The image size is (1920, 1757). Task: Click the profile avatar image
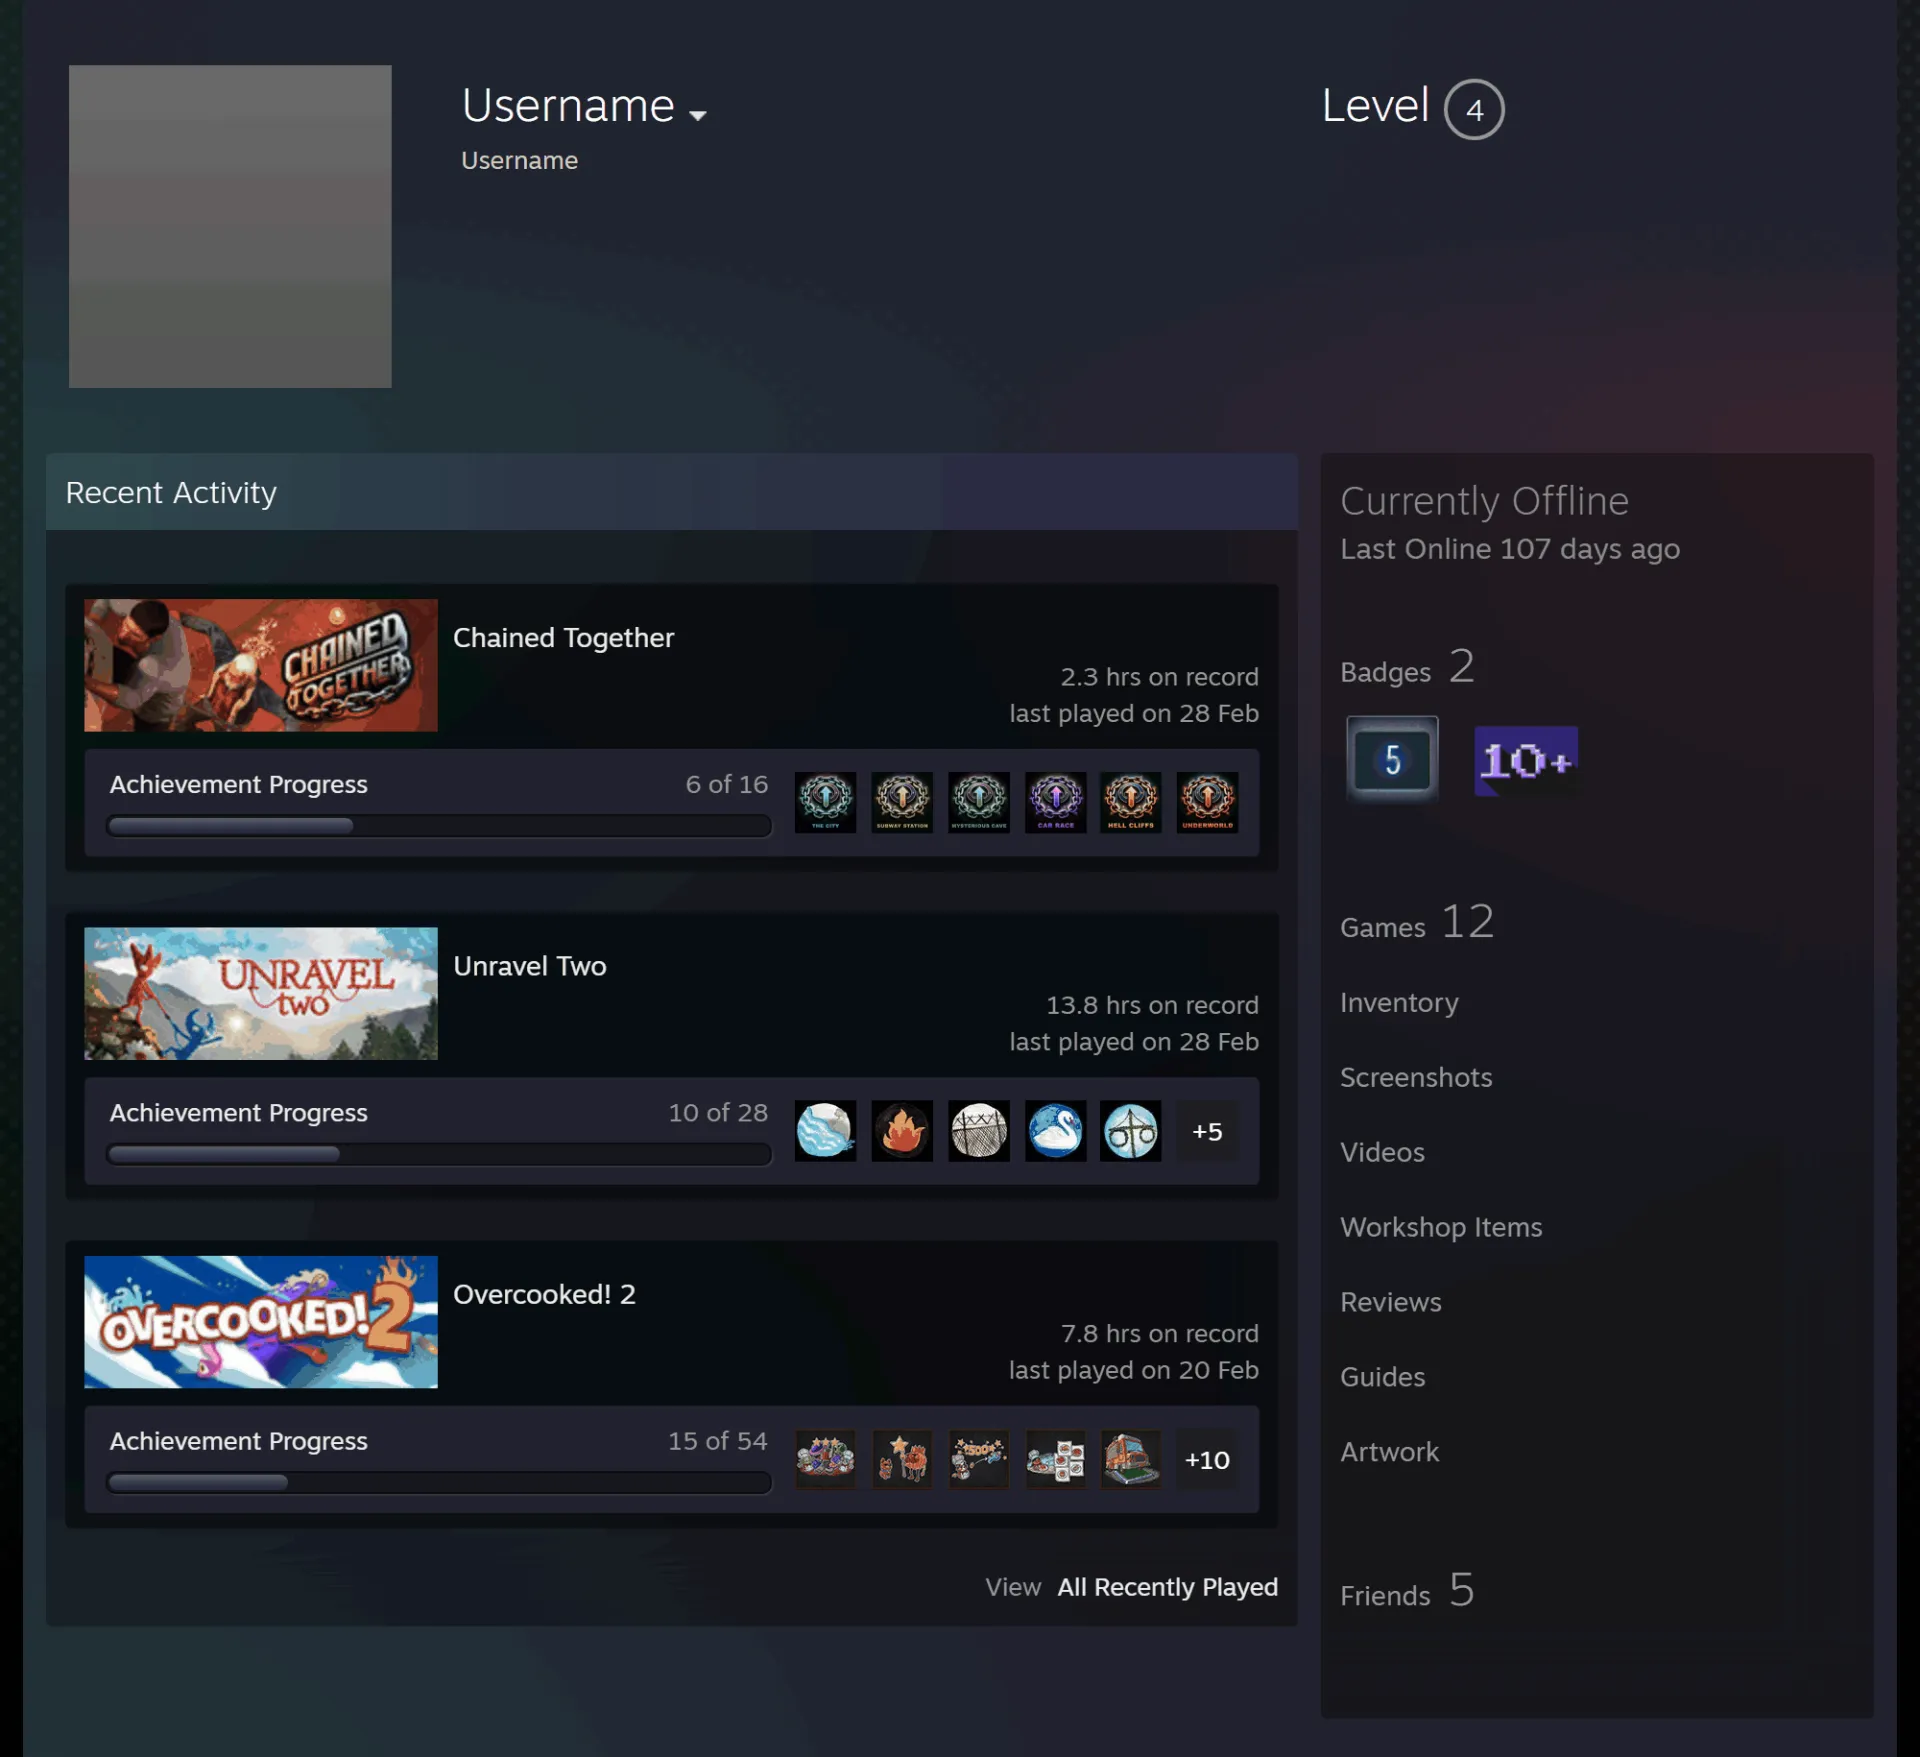pyautogui.click(x=230, y=226)
